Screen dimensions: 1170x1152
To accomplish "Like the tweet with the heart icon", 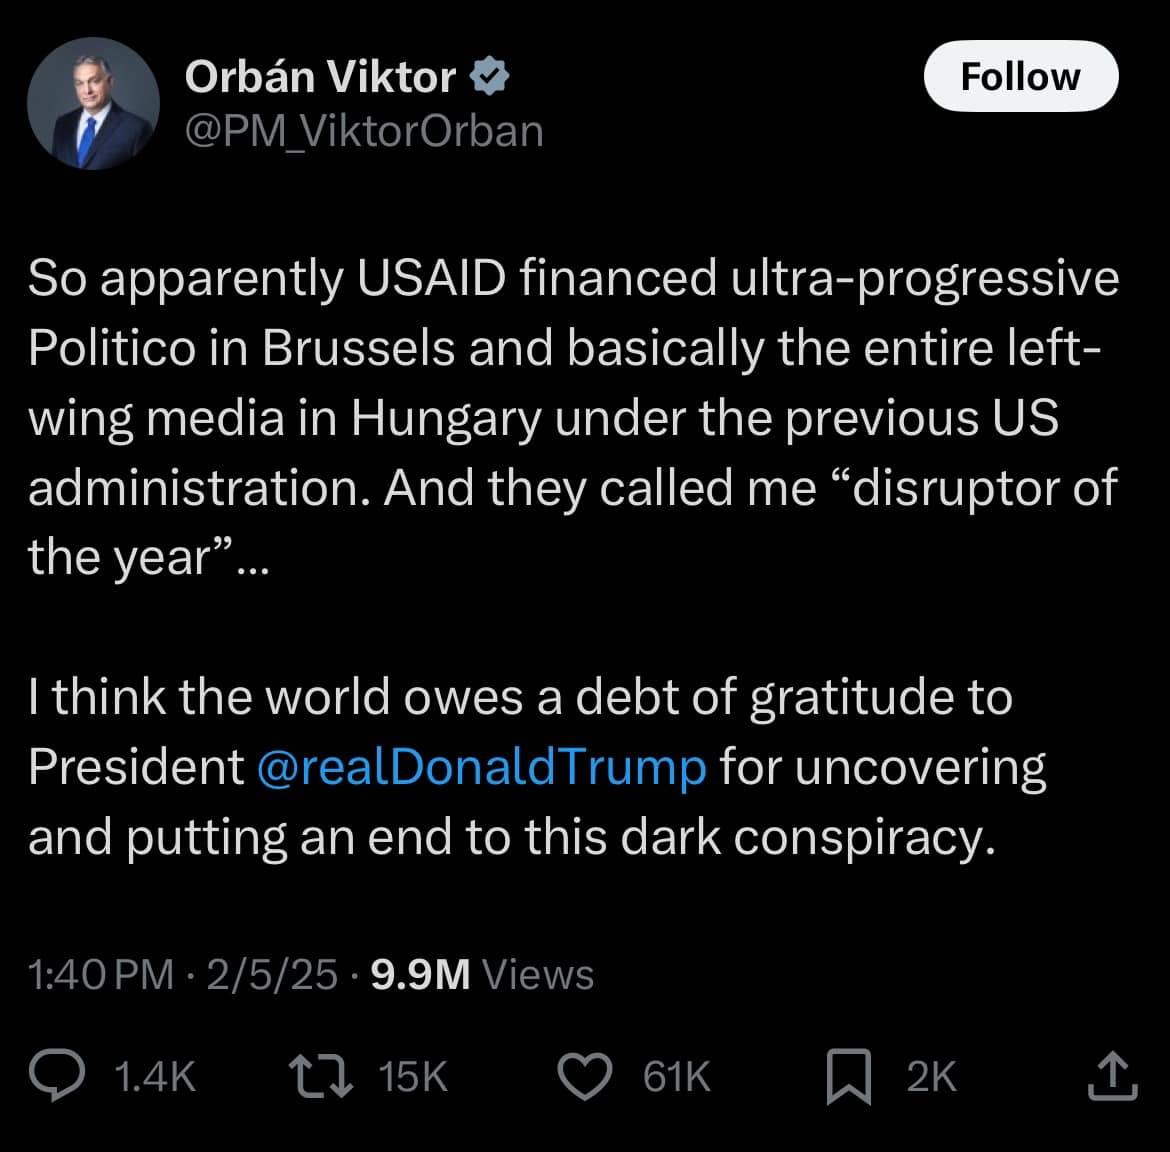I will (585, 1077).
